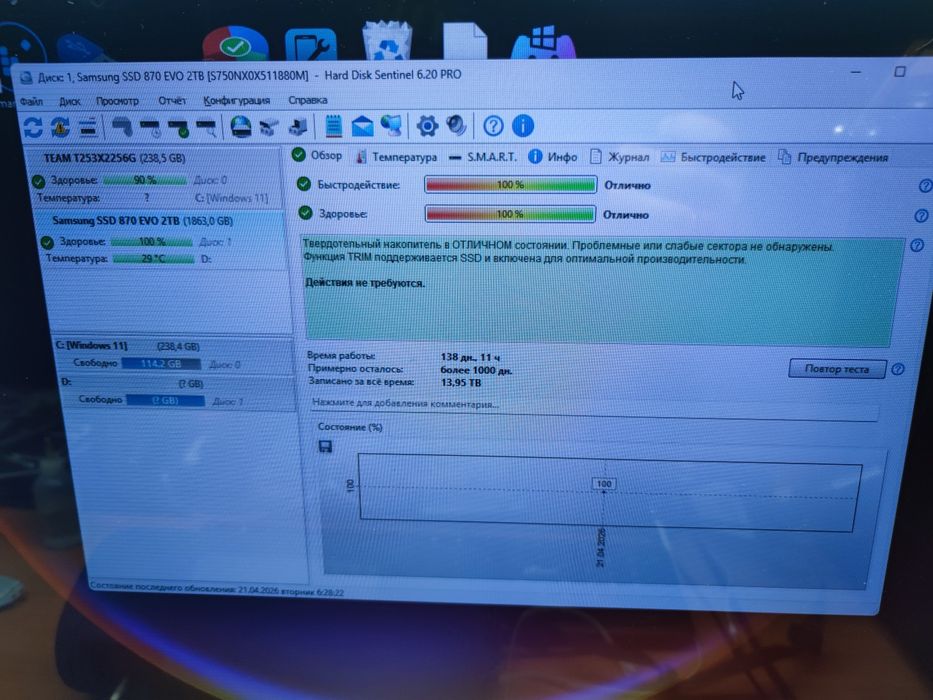Switch to the Инфо tab
This screenshot has height=700, width=933.
coord(553,157)
